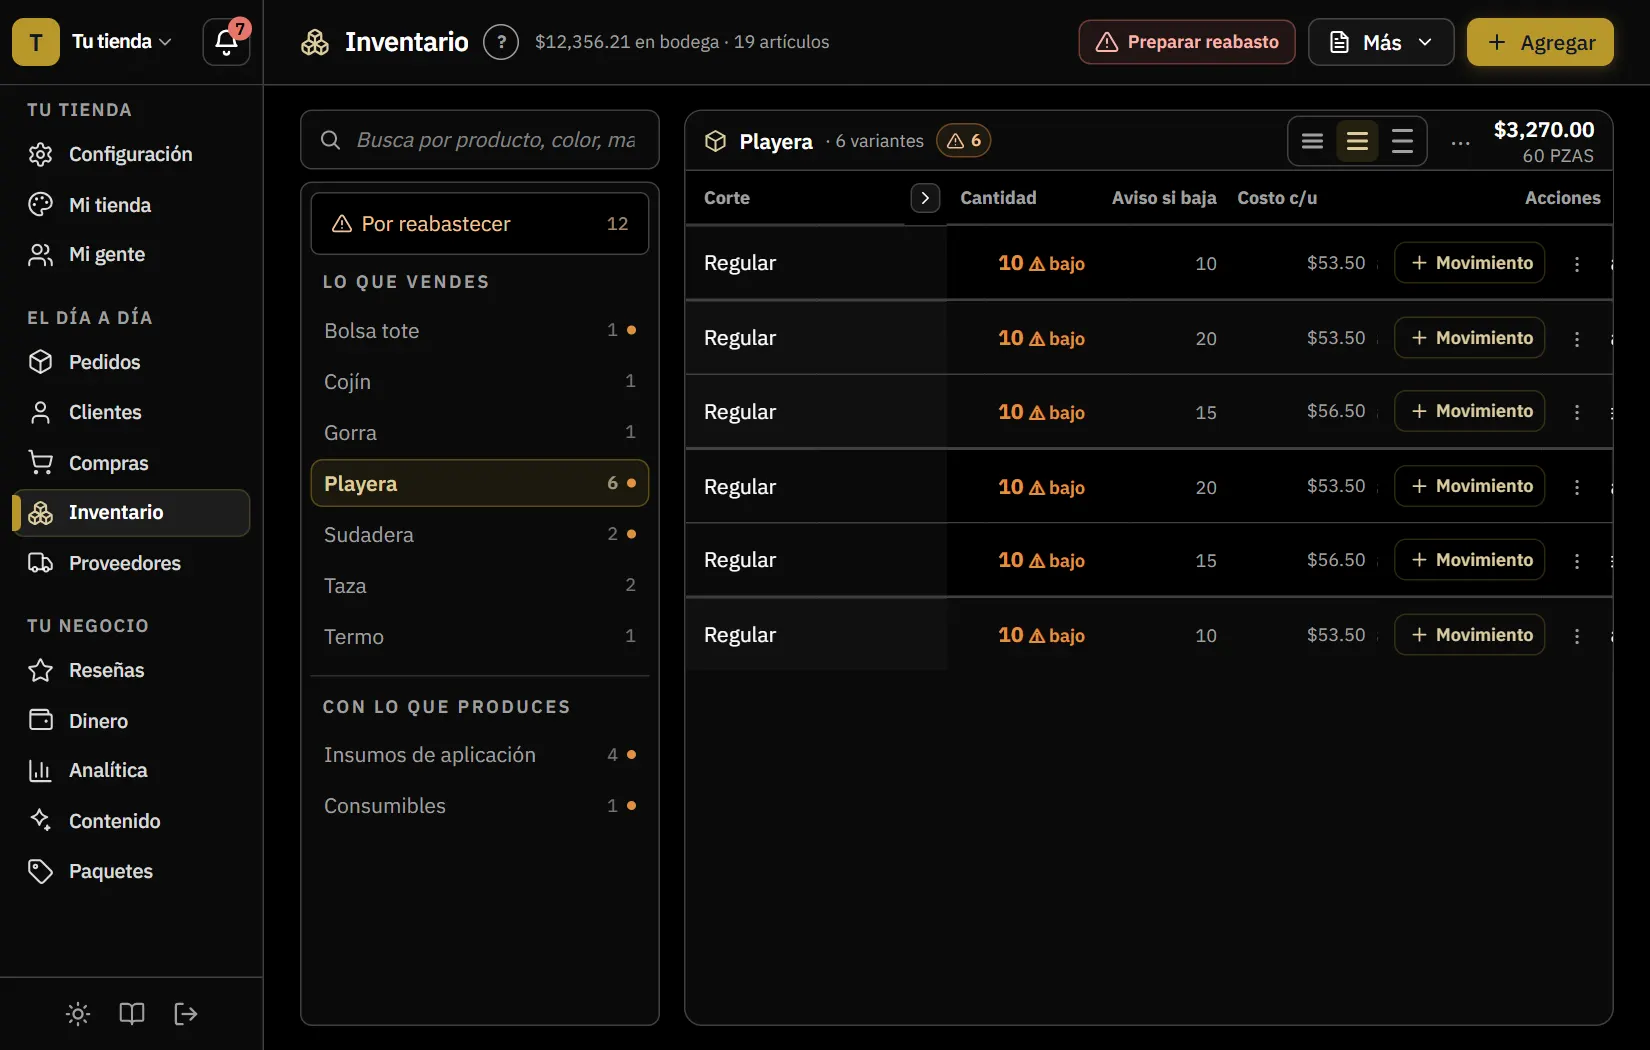Open Paquetes tag section
This screenshot has width=1650, height=1050.
click(x=131, y=871)
